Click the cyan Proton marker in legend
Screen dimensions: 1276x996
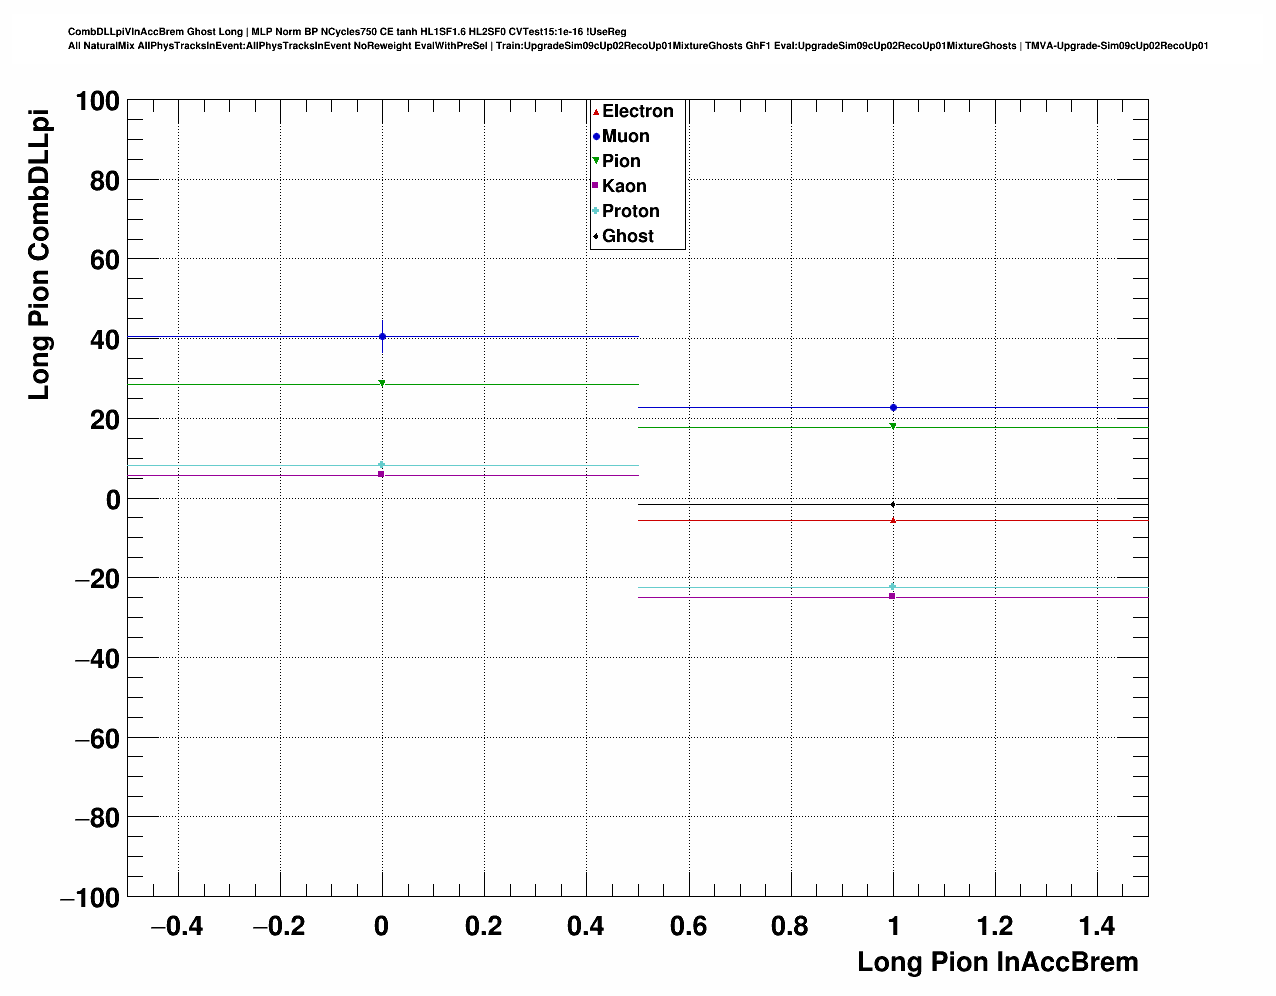click(x=596, y=211)
